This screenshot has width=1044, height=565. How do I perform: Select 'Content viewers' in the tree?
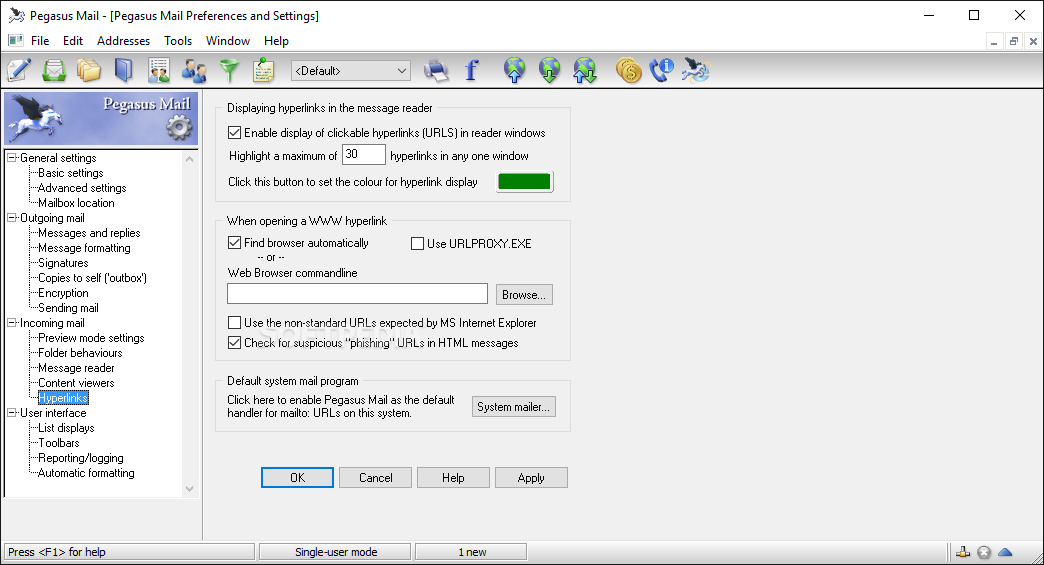click(76, 383)
